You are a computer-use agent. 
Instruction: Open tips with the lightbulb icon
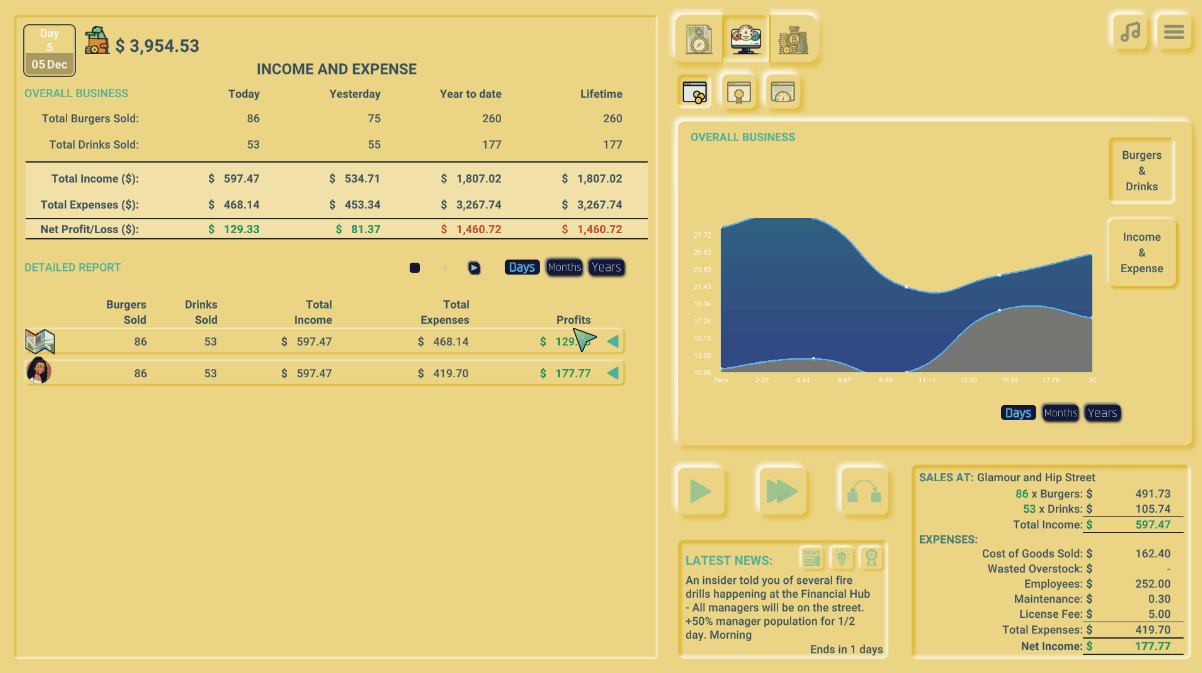tap(841, 557)
